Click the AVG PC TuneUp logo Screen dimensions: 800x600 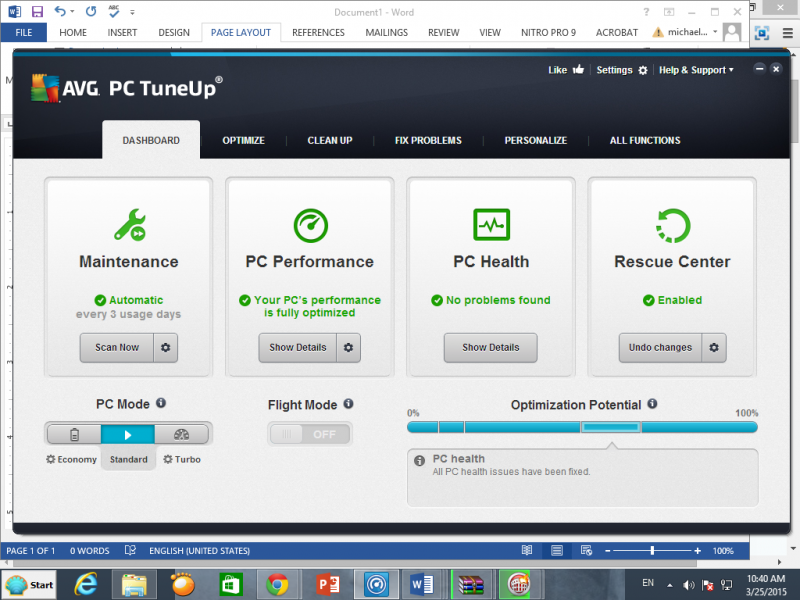click(127, 88)
